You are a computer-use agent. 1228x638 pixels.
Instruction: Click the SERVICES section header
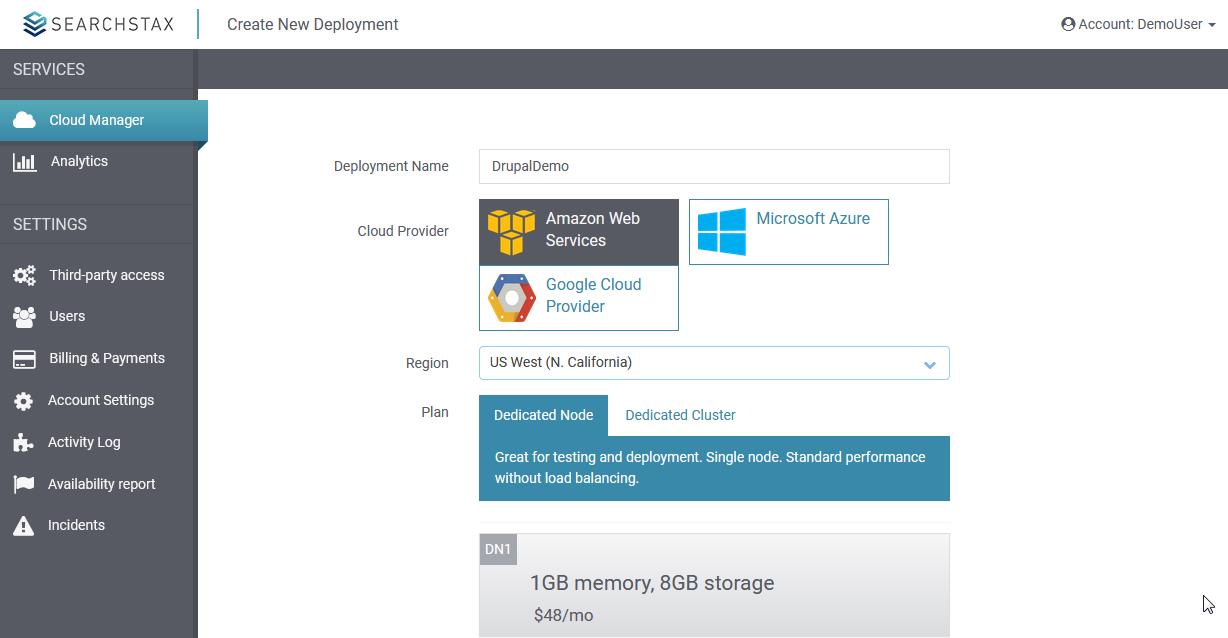[49, 69]
